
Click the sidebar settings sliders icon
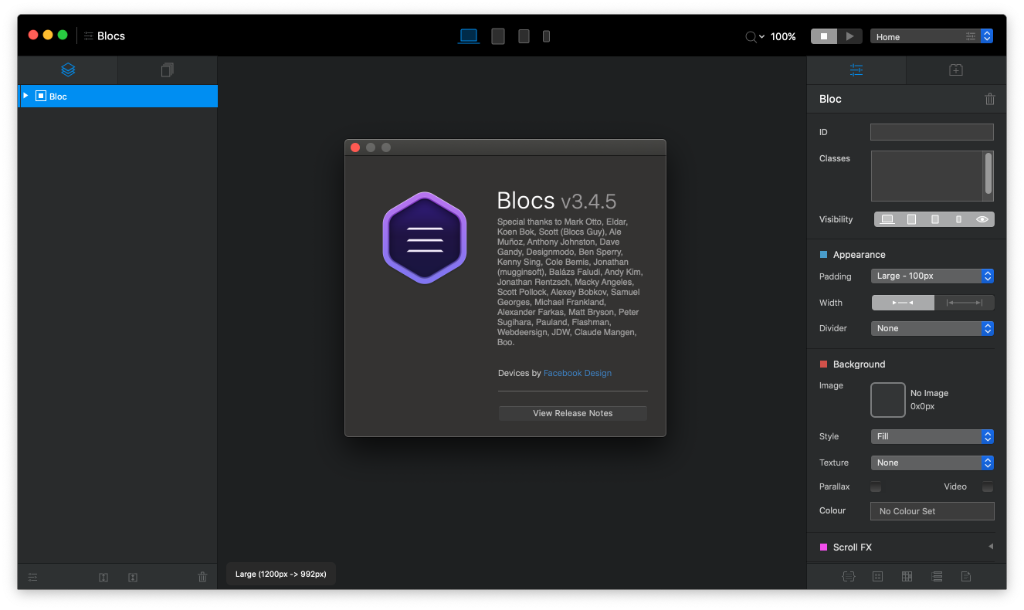click(x=33, y=577)
